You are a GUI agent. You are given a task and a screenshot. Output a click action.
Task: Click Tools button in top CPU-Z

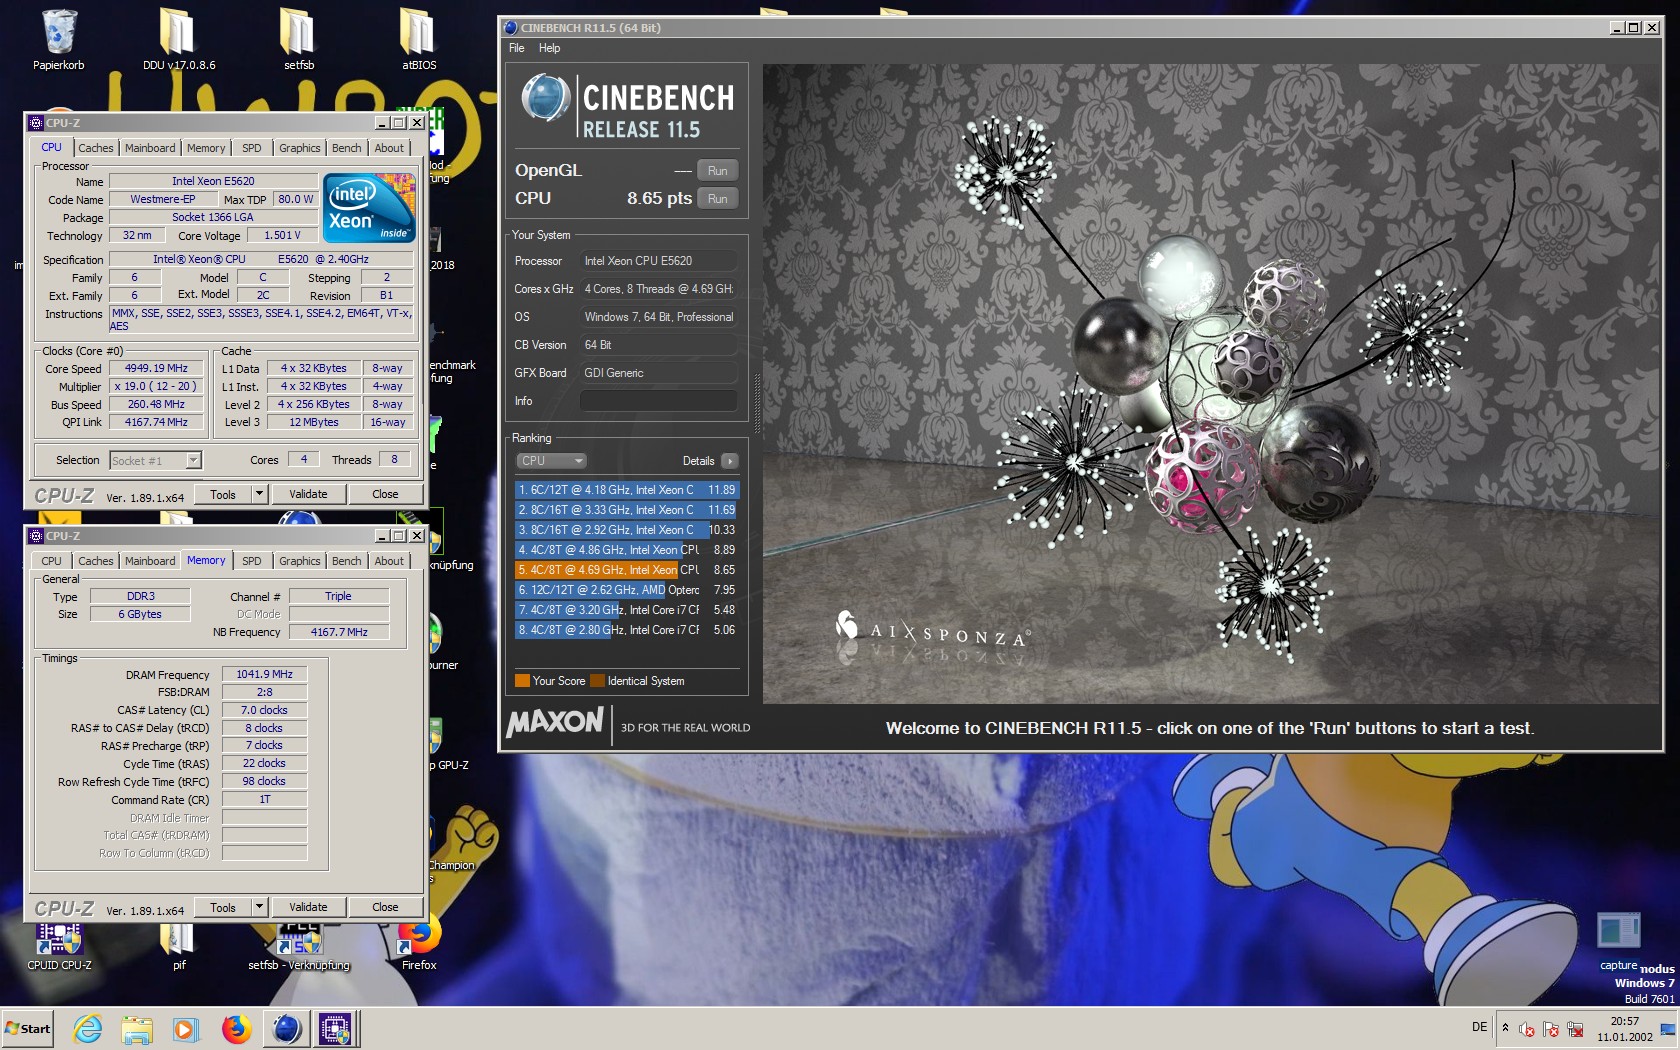(x=223, y=494)
